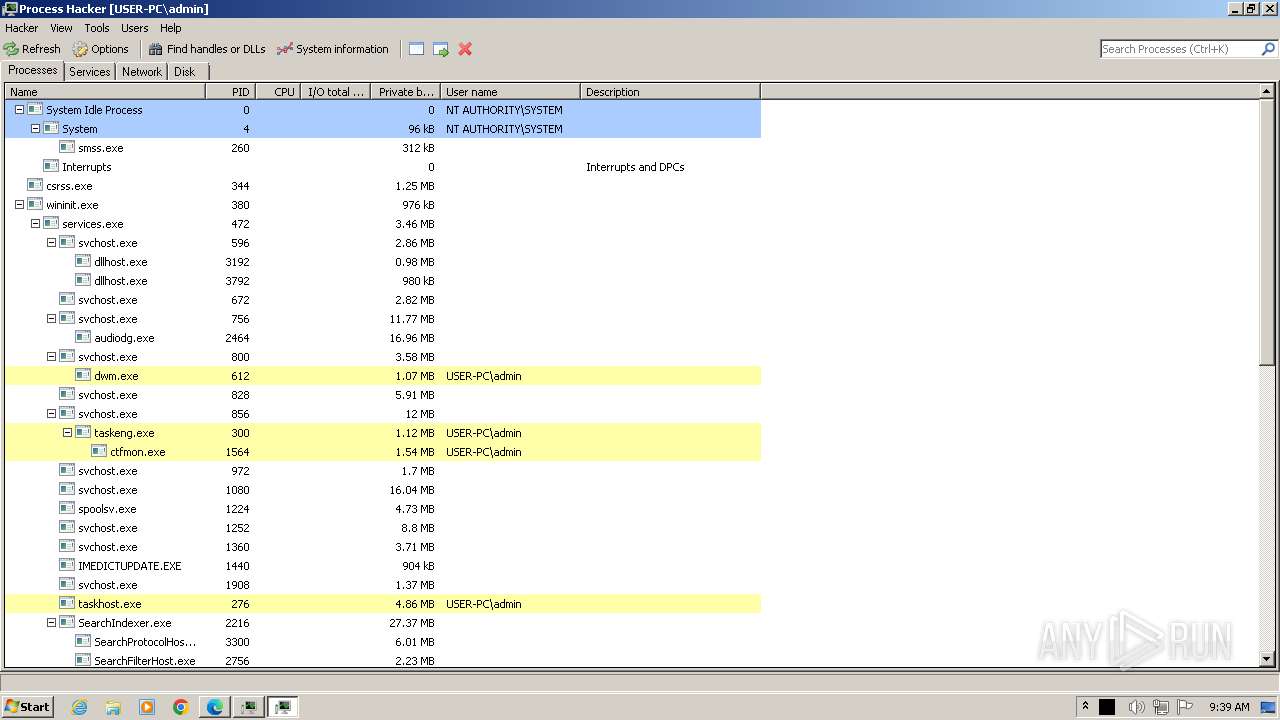Click the volume tray icon
The width and height of the screenshot is (1280, 720).
(1136, 707)
